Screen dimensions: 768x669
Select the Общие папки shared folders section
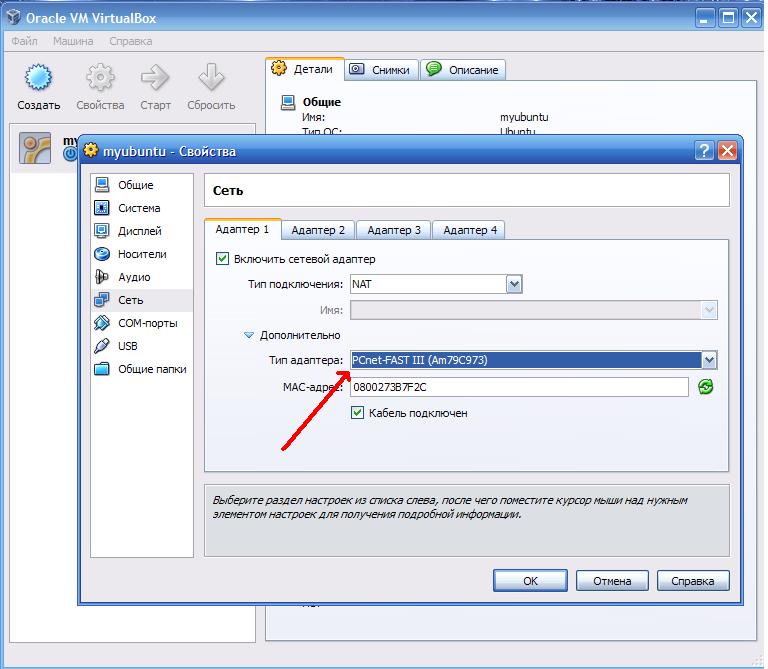tap(142, 369)
